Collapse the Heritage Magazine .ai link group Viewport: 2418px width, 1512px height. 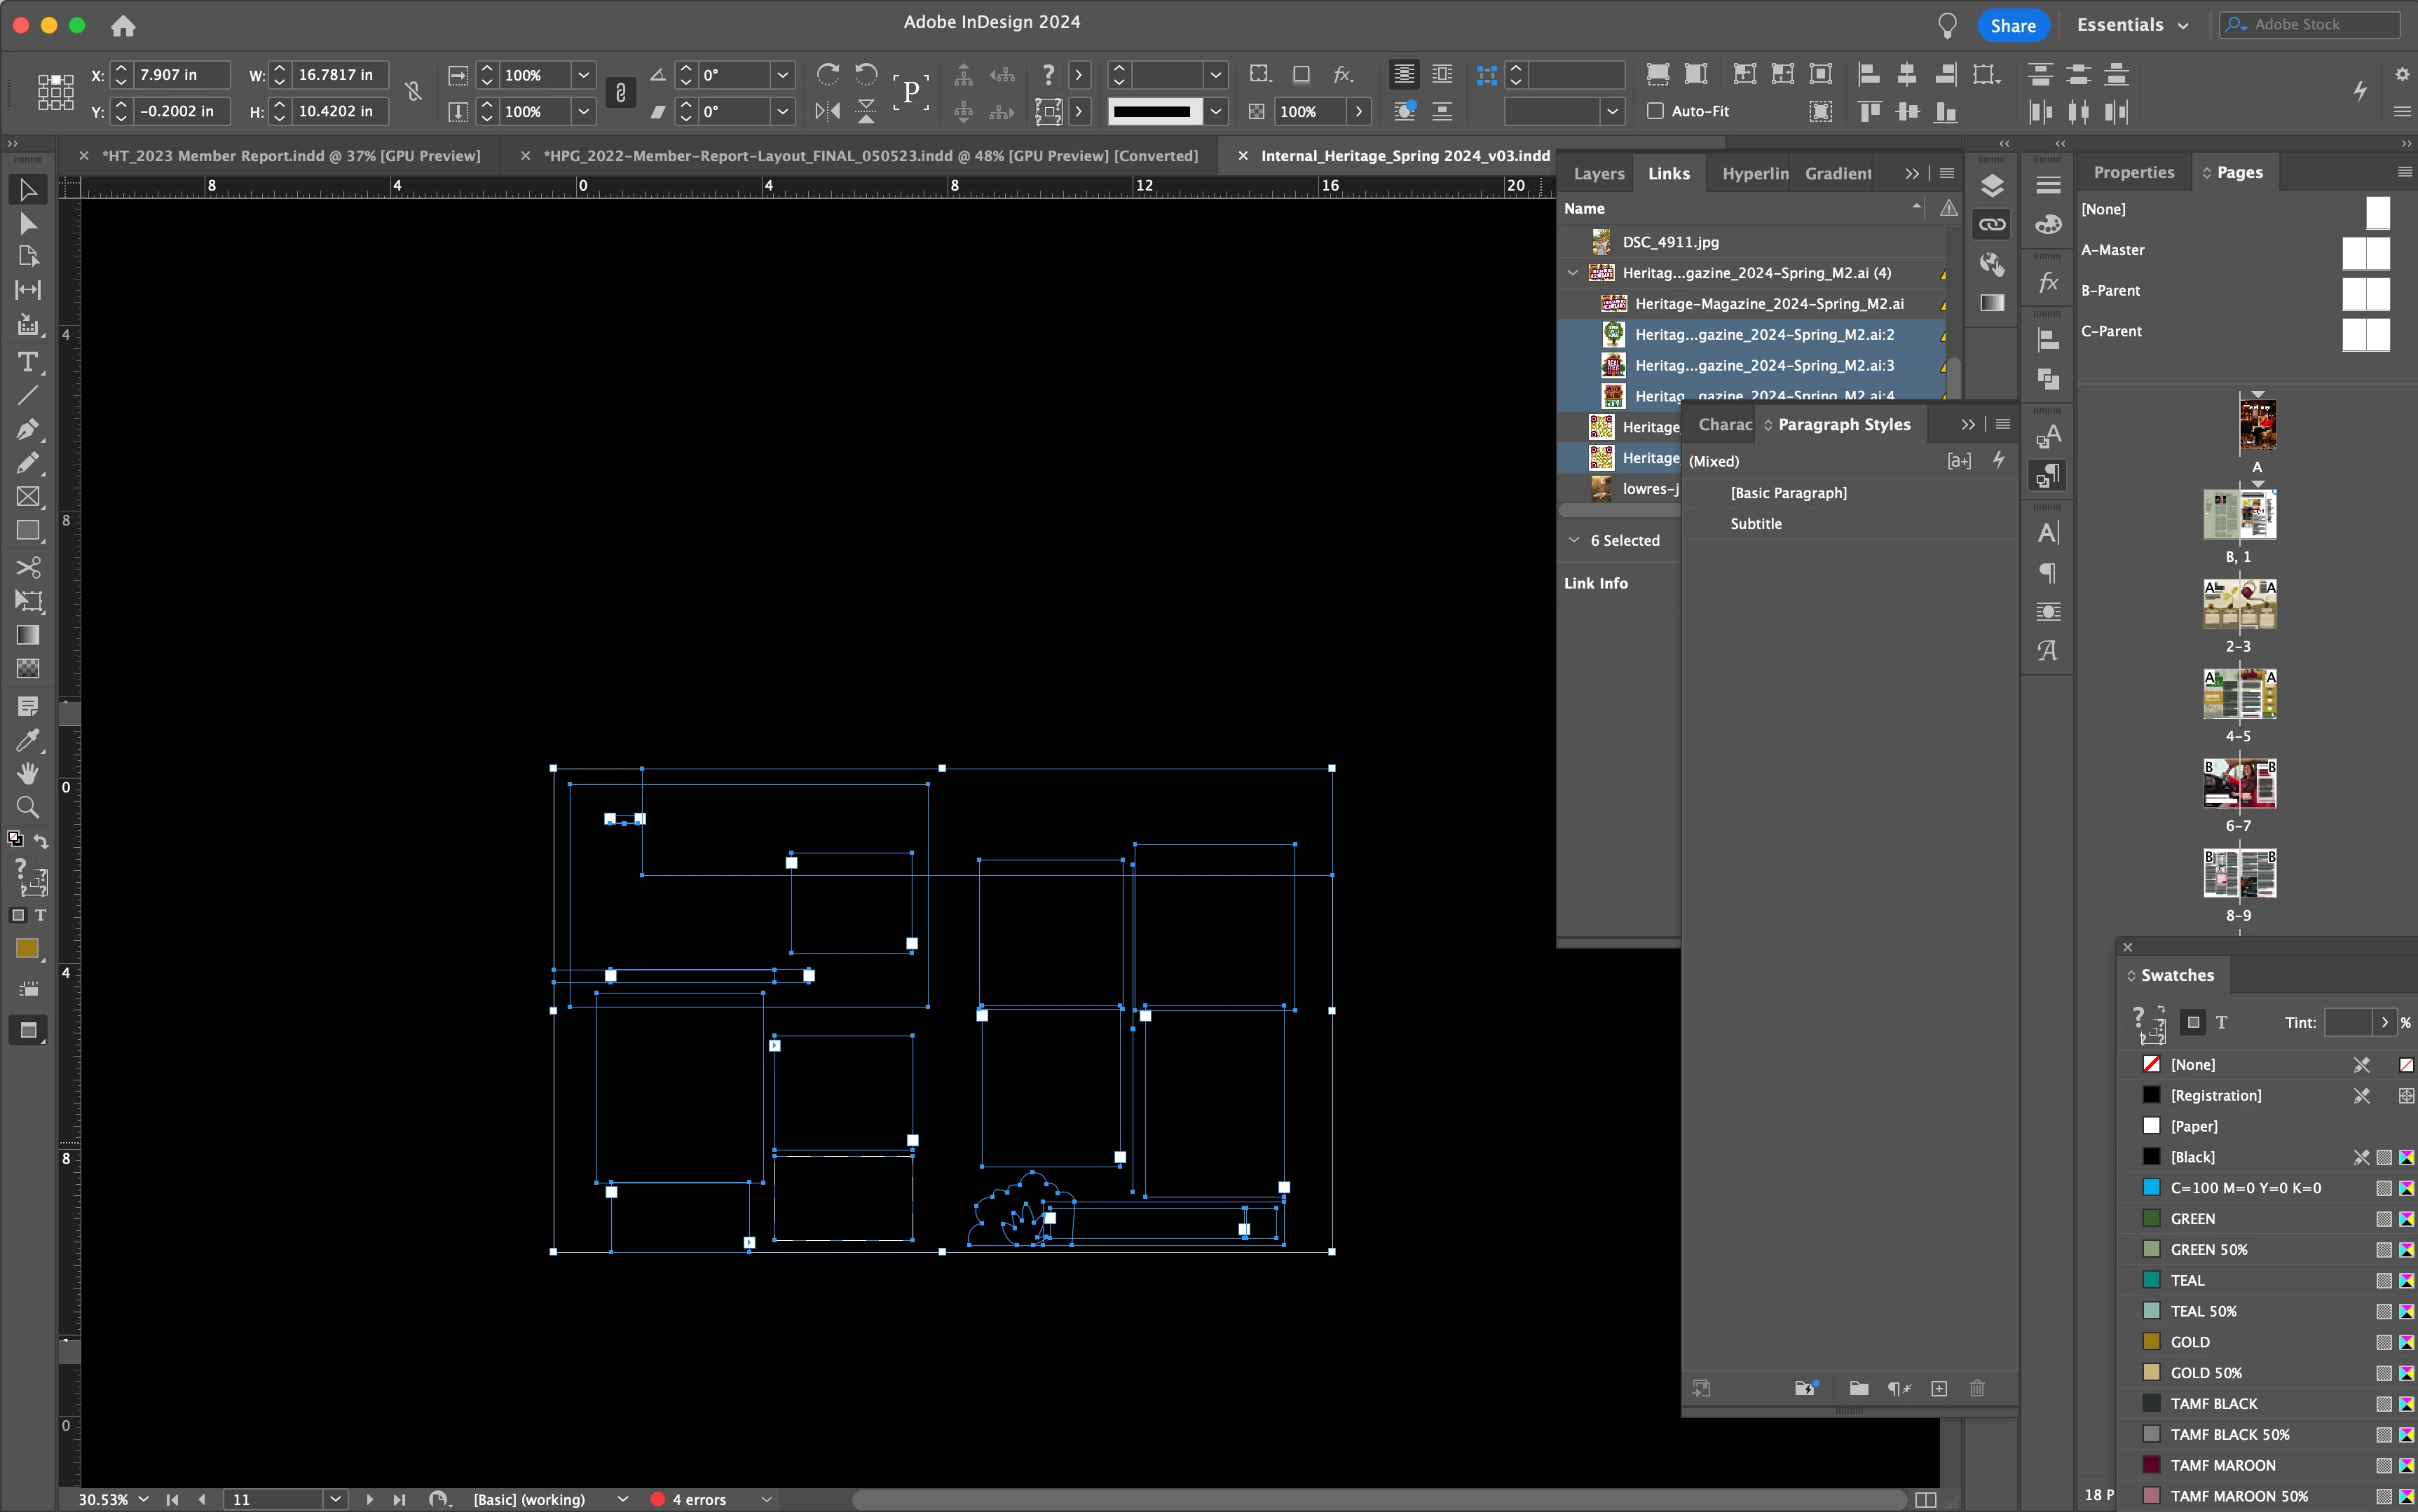[1573, 273]
